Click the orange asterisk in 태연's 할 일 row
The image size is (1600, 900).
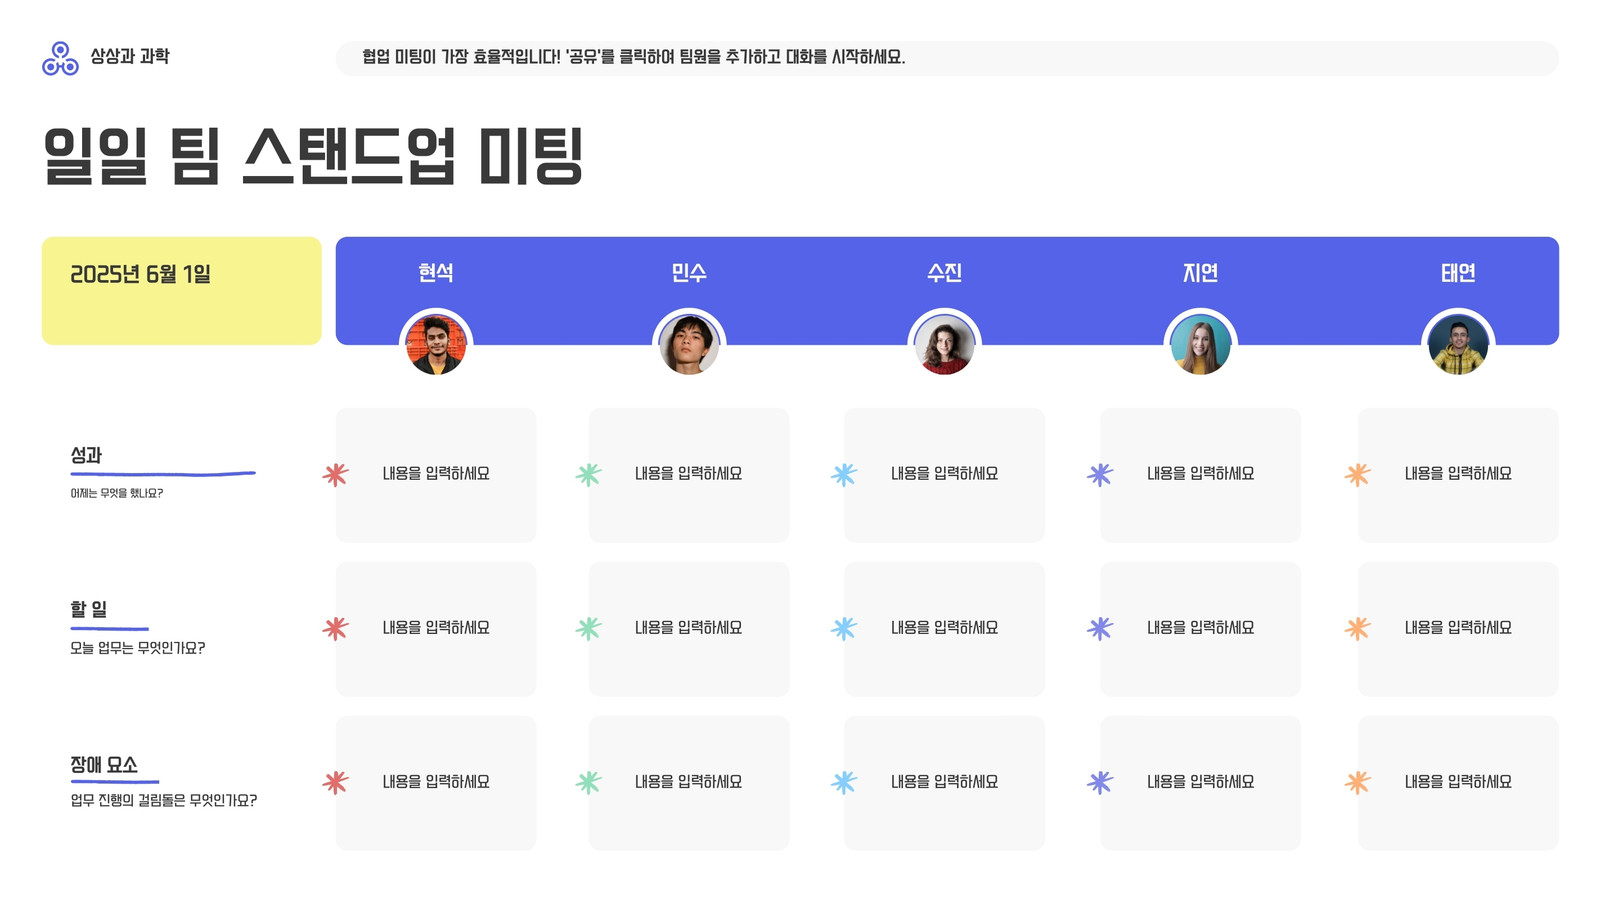tap(1357, 628)
